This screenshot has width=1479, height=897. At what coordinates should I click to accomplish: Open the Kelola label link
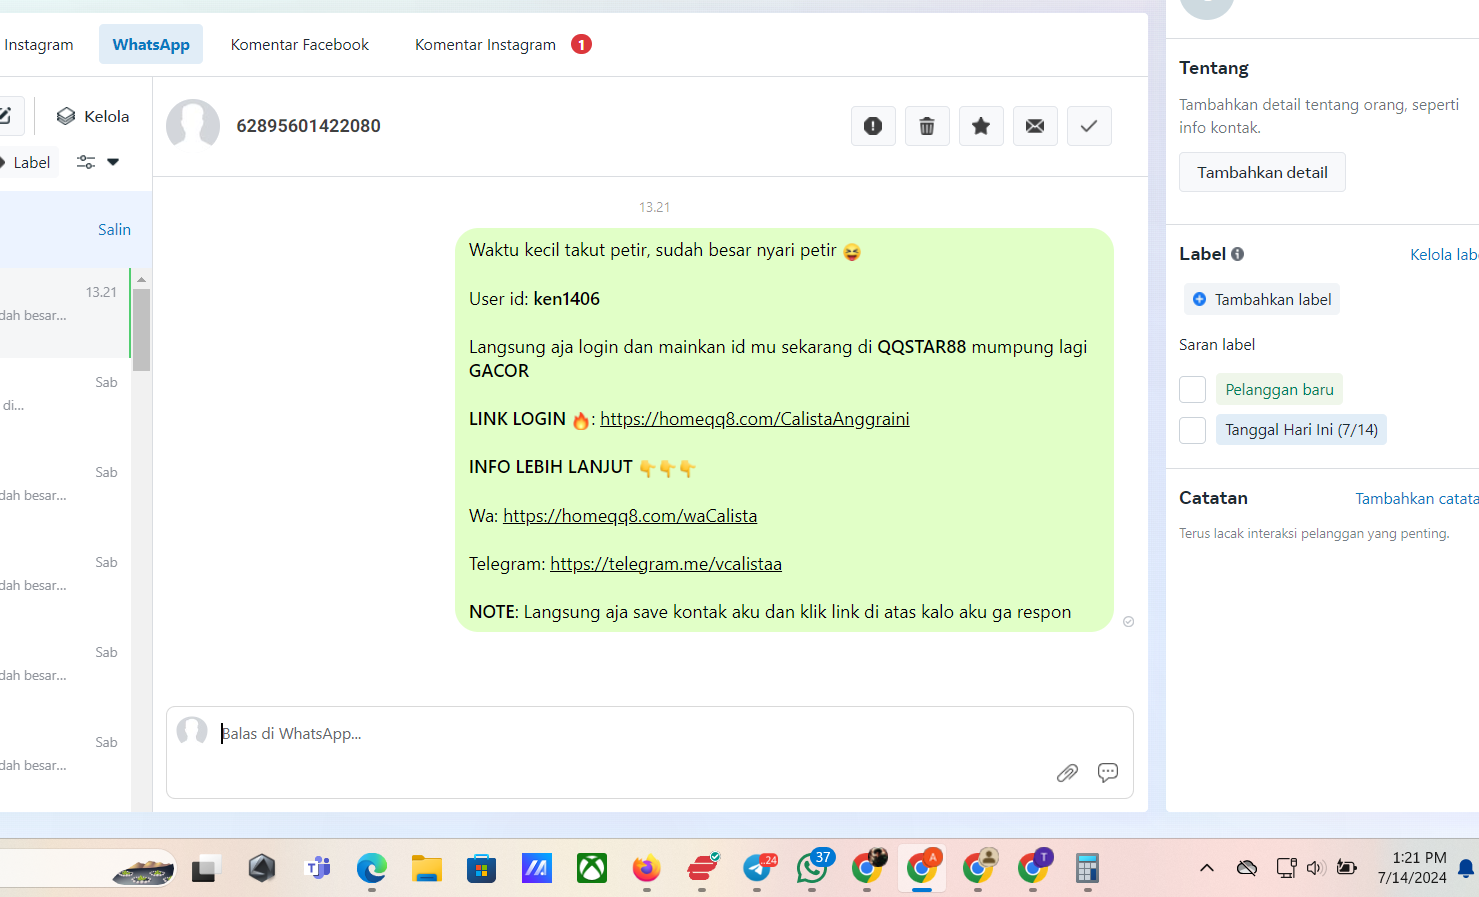[1444, 254]
